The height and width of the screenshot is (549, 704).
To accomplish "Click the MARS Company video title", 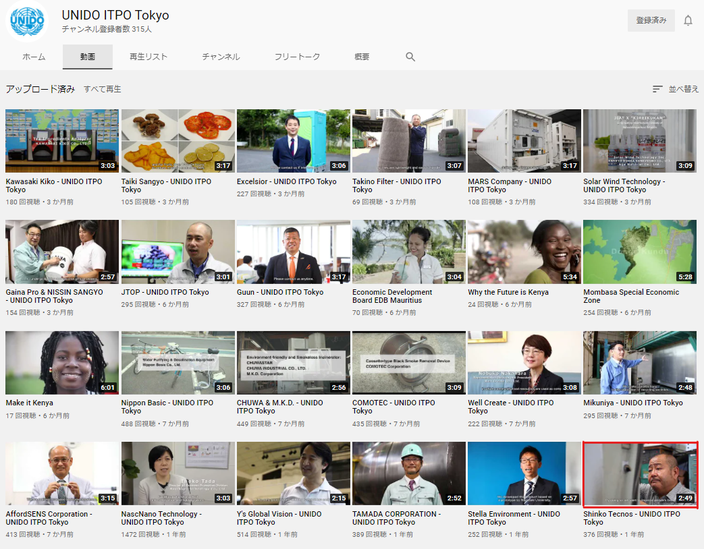I will [510, 185].
